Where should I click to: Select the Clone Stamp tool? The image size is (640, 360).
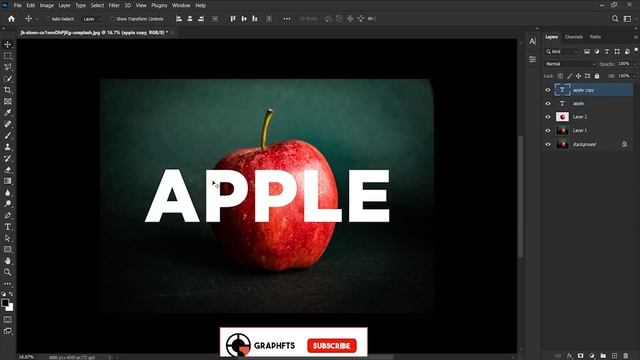pos(7,147)
